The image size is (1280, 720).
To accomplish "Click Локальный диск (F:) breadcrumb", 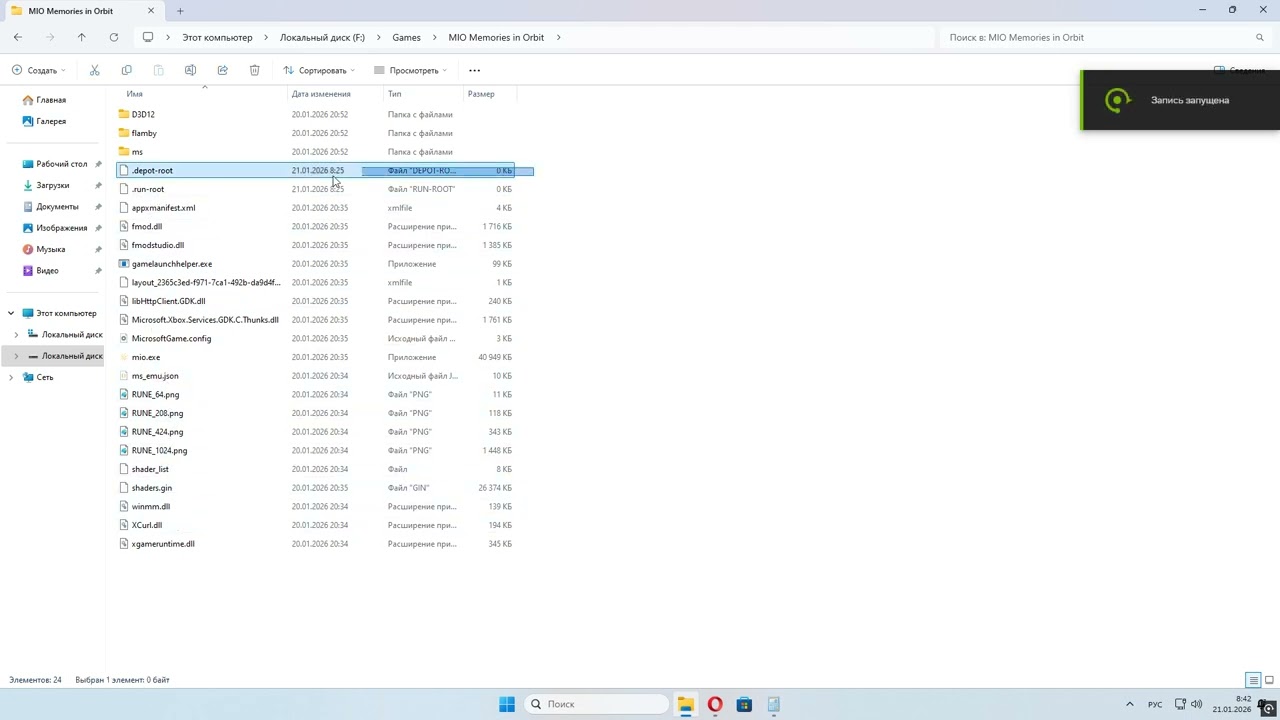I will [x=322, y=37].
